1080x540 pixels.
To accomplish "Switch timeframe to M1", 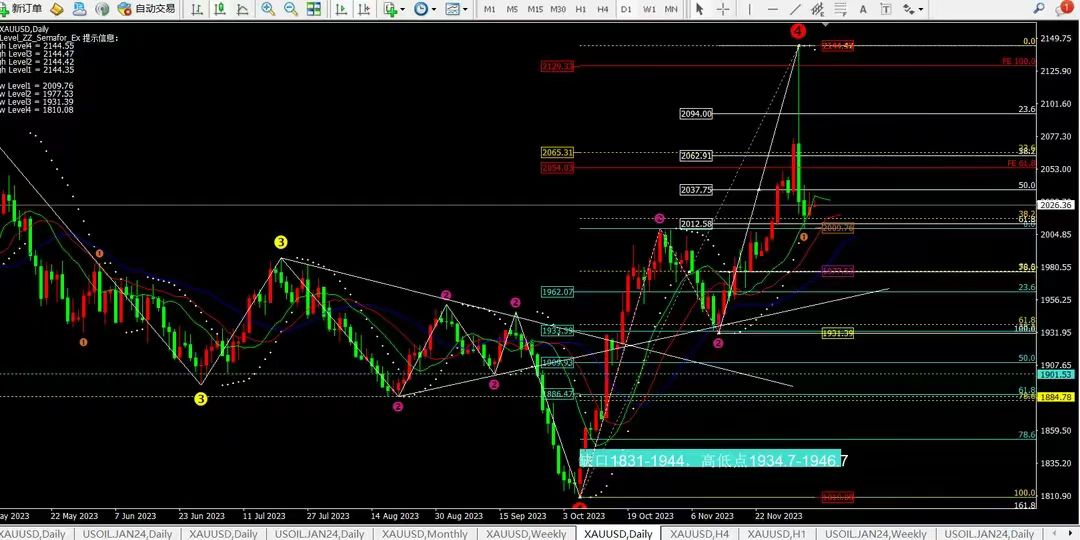I will pyautogui.click(x=489, y=9).
